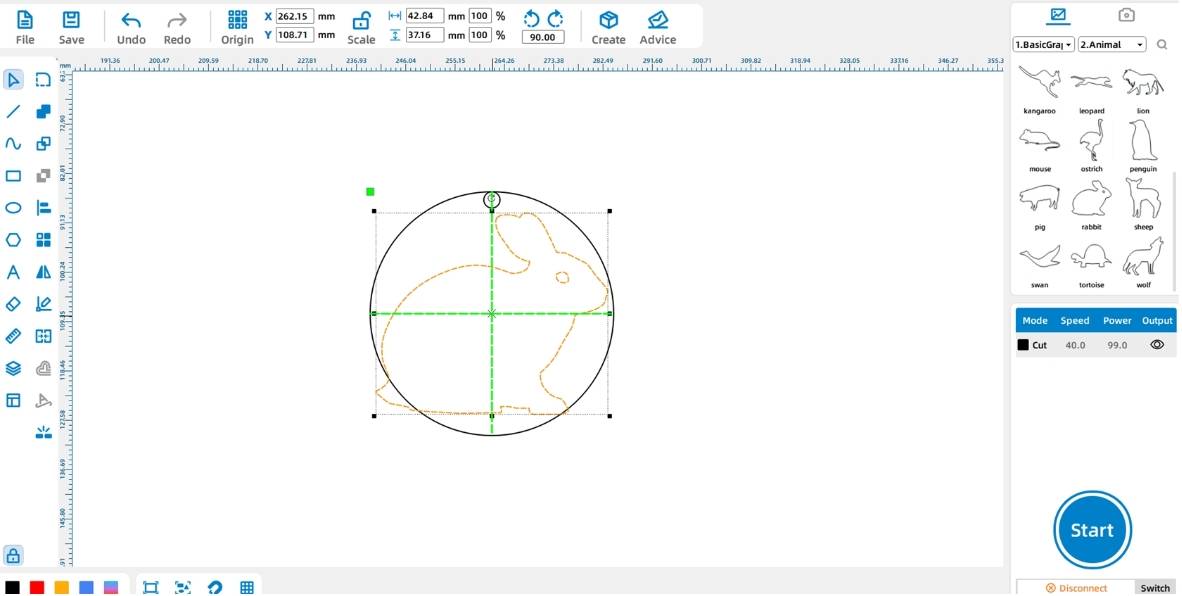Click the X position input field
This screenshot has height=596, width=1182.
(x=295, y=16)
